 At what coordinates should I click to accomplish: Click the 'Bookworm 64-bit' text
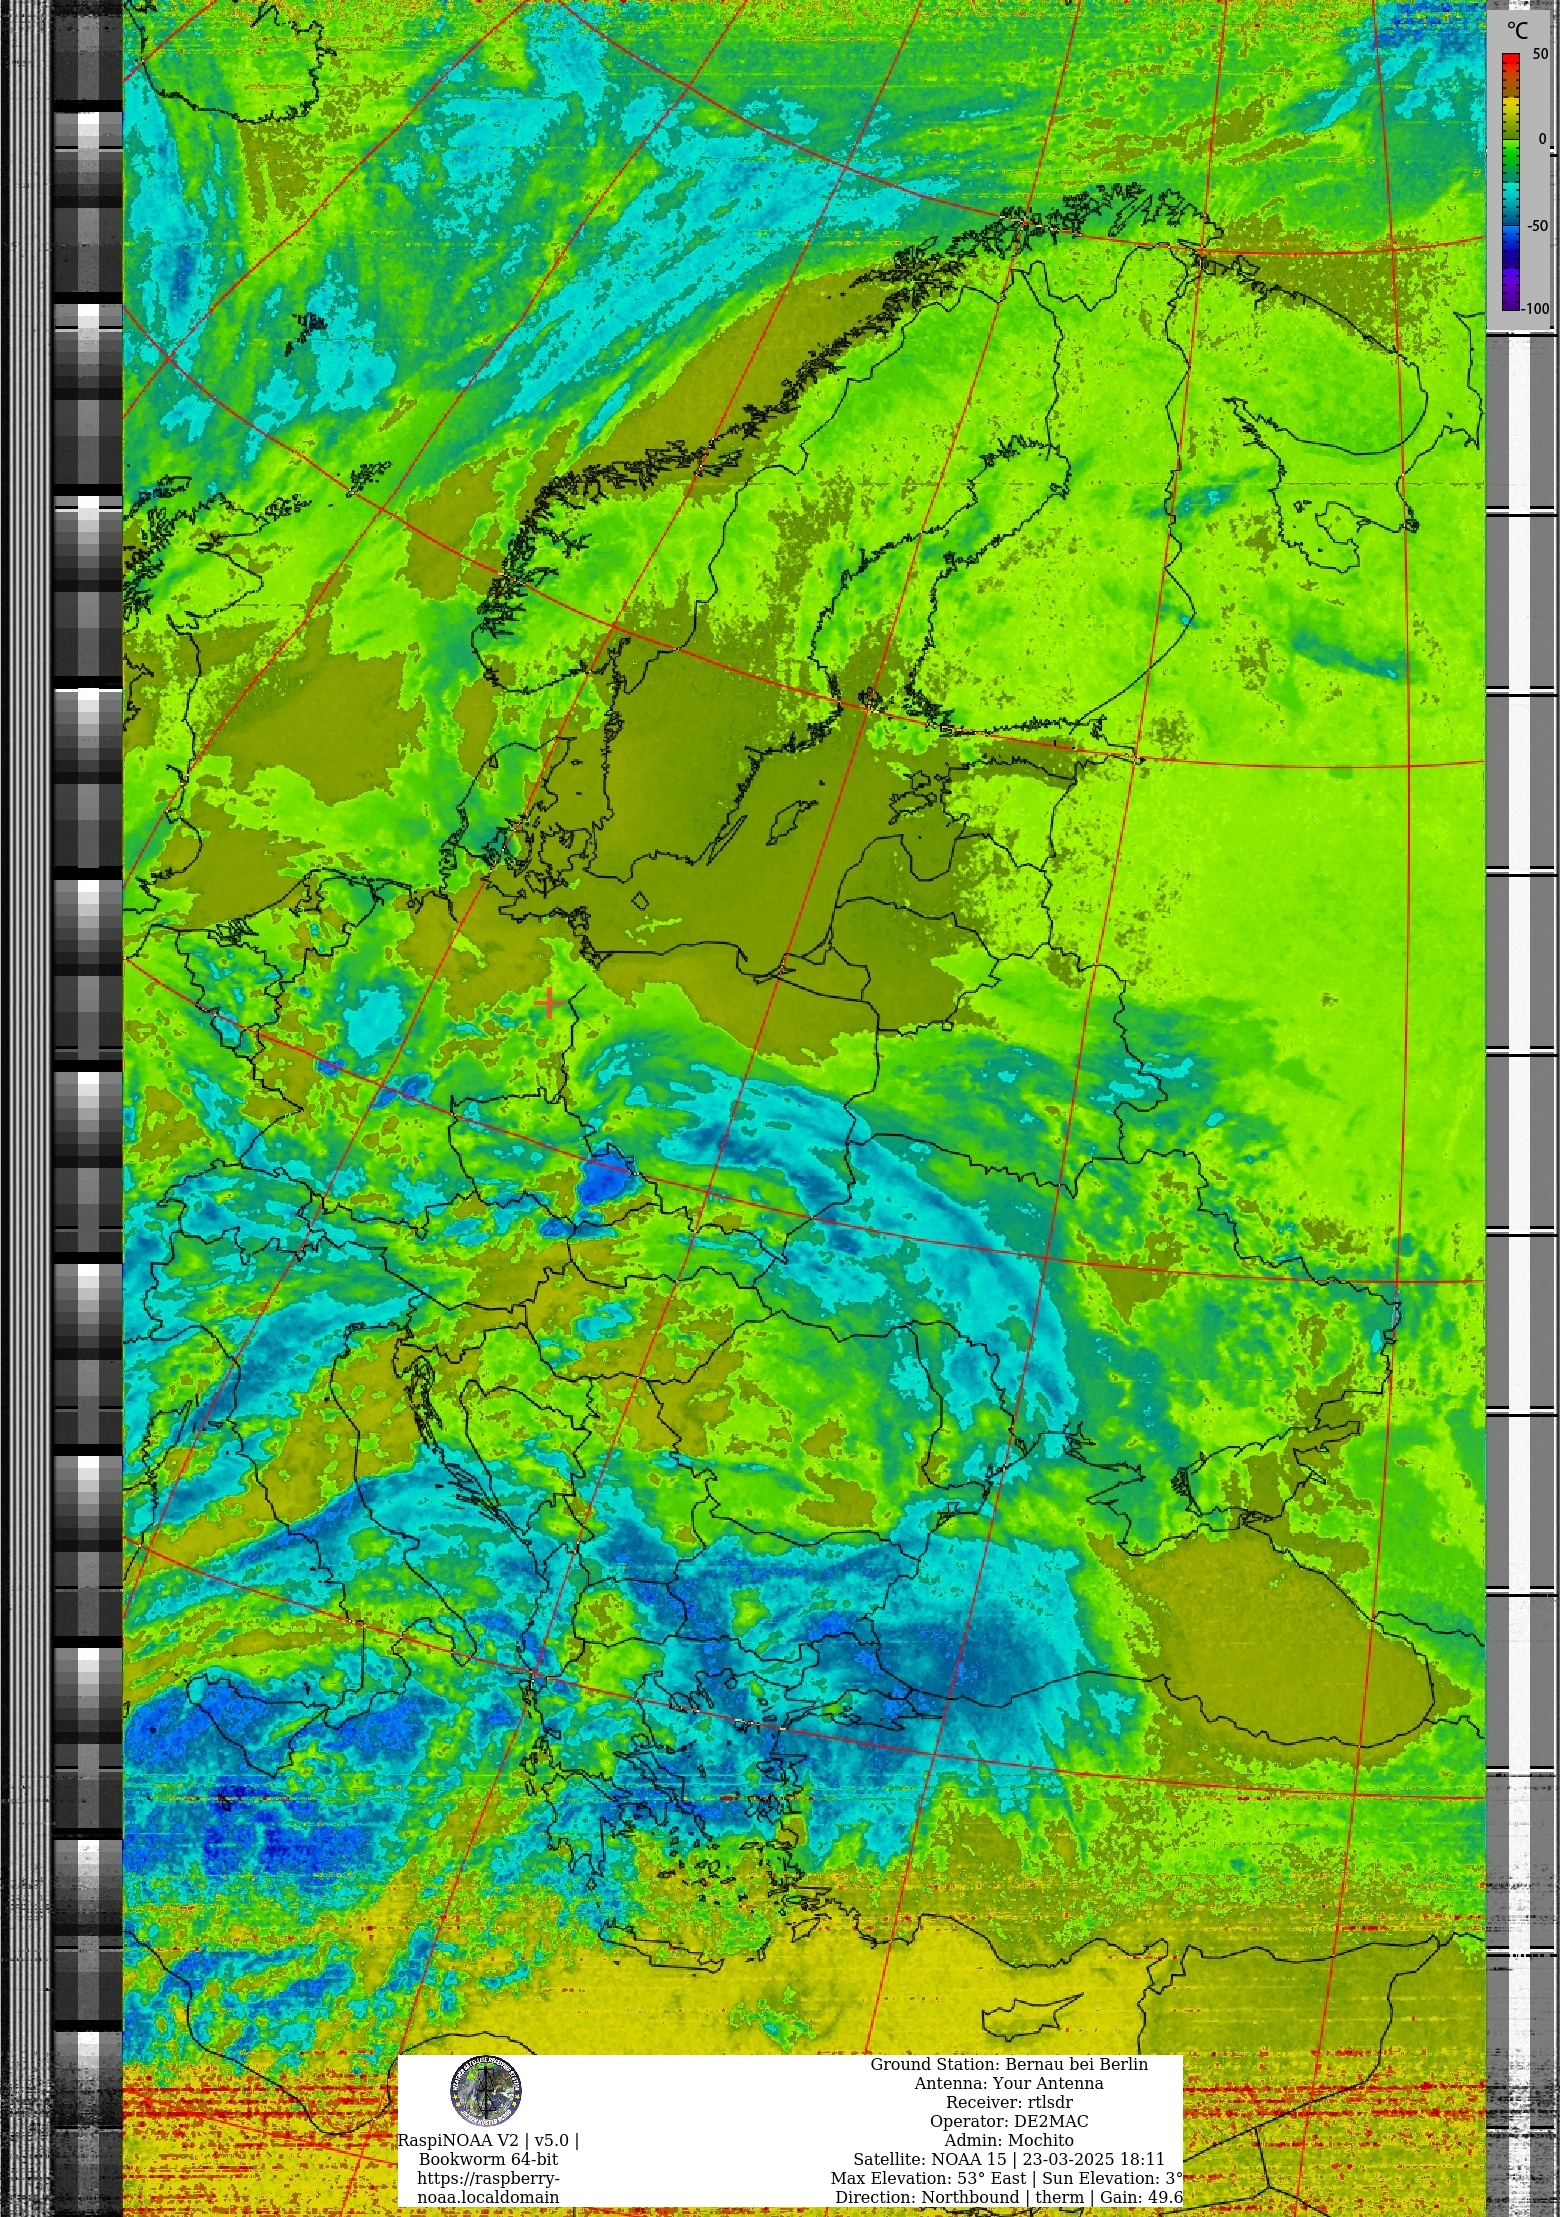(x=488, y=2159)
